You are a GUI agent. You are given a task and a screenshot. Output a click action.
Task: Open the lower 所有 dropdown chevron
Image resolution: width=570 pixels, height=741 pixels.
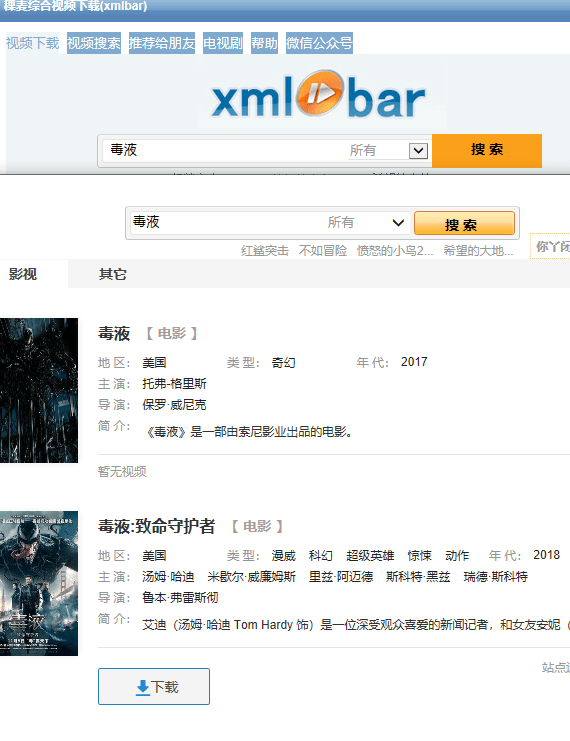coord(398,223)
